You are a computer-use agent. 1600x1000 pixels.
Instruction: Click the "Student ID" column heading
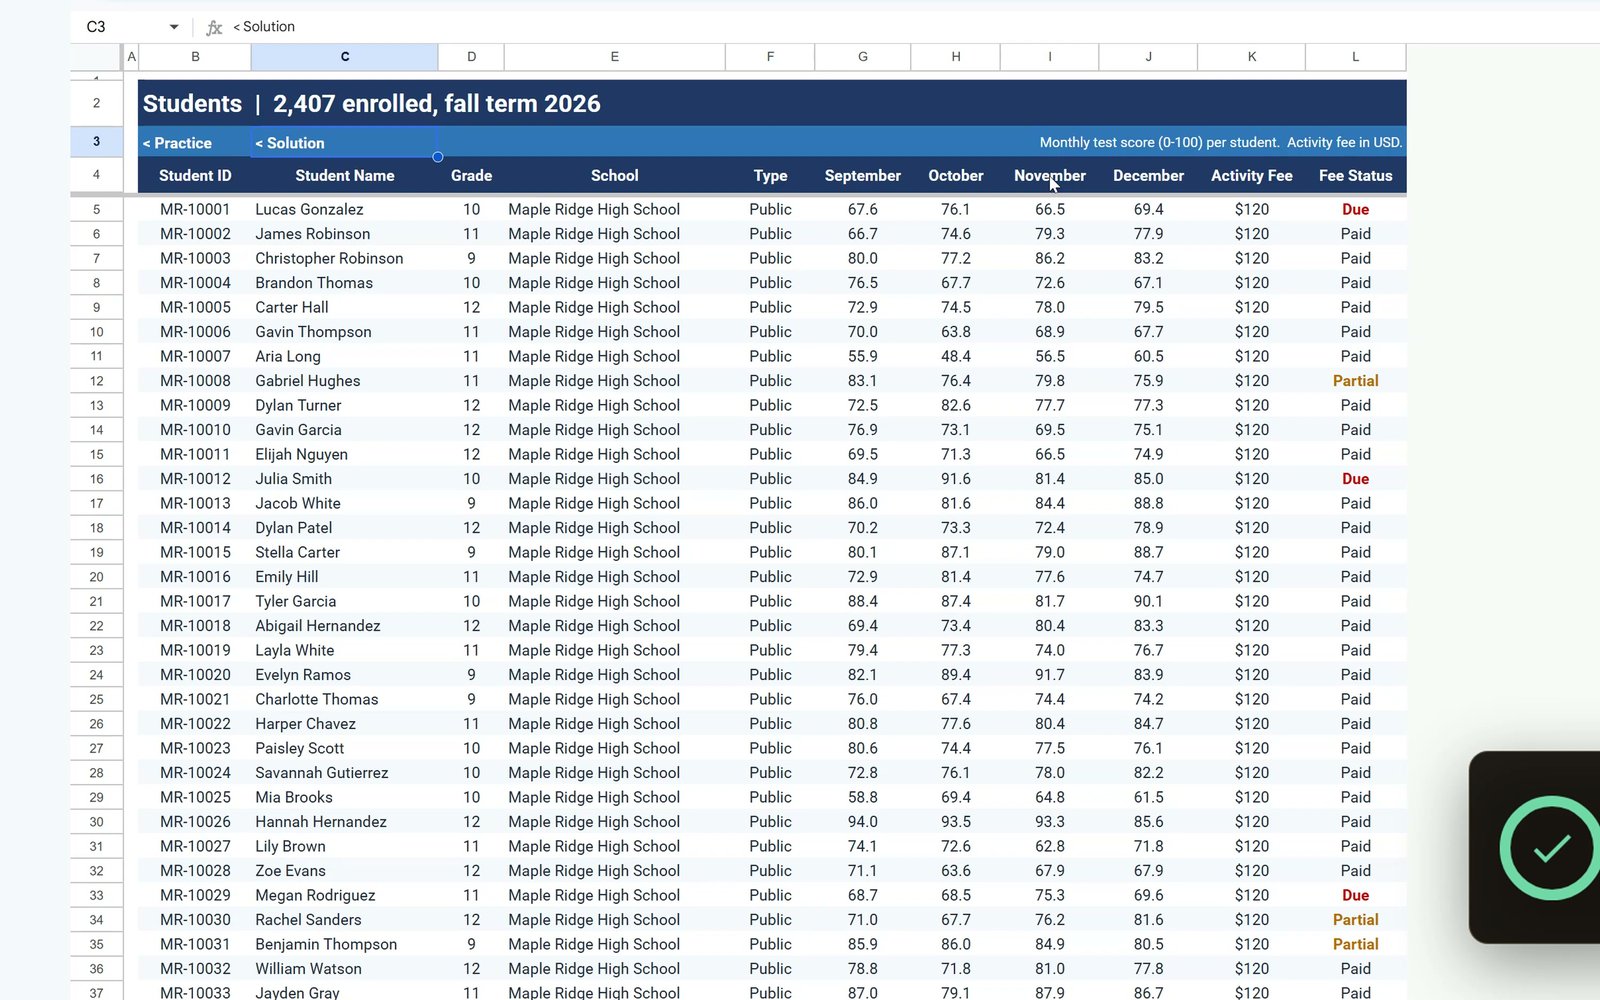pos(195,176)
